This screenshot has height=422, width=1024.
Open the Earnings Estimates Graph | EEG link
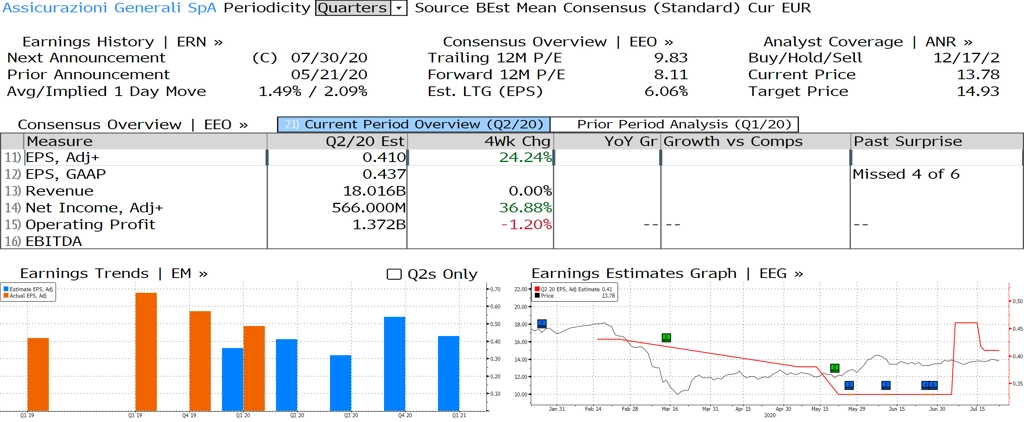[x=667, y=273]
